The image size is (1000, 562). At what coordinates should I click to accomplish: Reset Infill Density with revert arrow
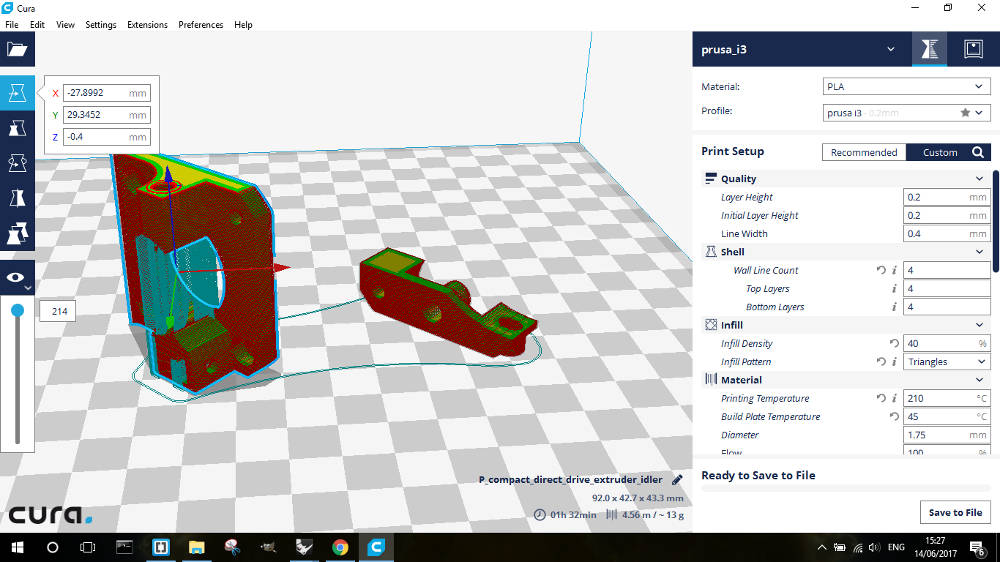pos(894,343)
